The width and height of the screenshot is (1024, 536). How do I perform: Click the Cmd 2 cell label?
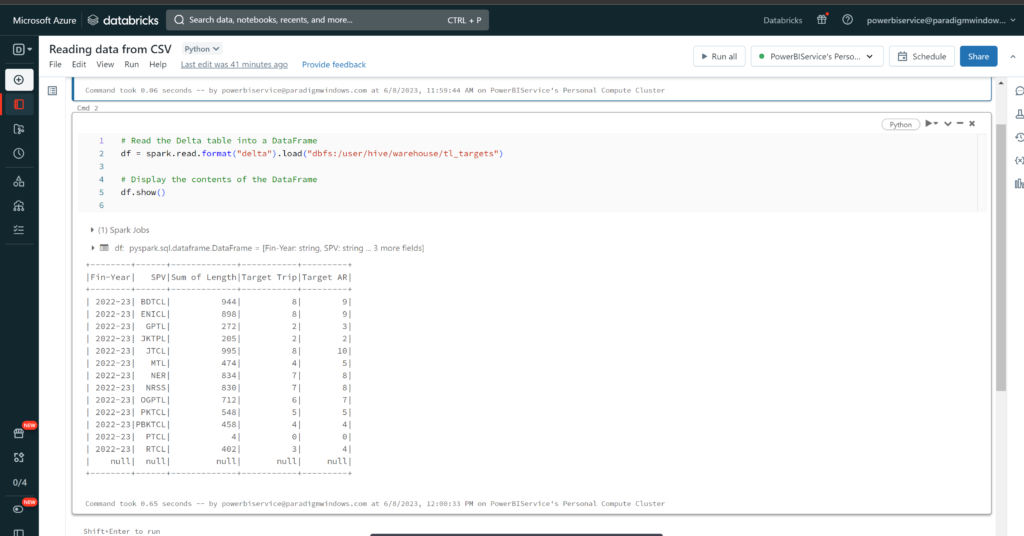pyautogui.click(x=88, y=108)
